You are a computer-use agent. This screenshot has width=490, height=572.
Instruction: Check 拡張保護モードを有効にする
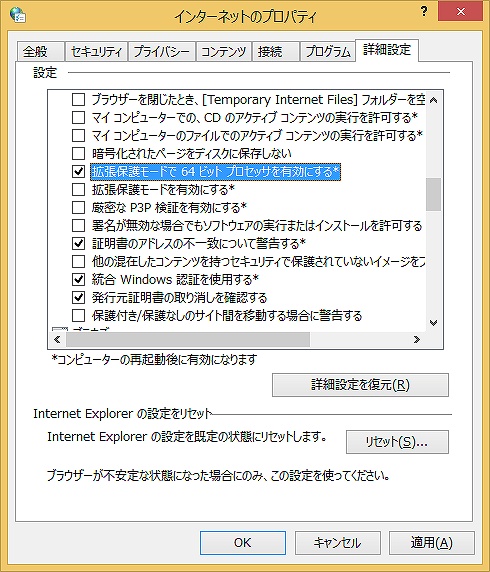[x=78, y=189]
